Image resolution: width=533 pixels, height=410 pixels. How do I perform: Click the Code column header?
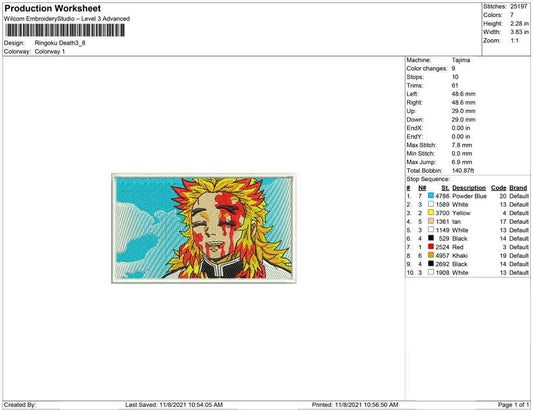click(498, 188)
